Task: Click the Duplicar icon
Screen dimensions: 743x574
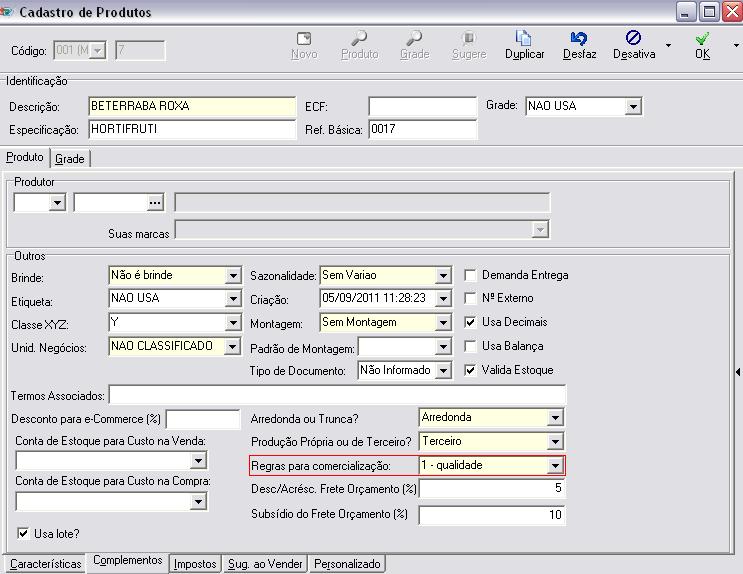Action: pos(524,39)
